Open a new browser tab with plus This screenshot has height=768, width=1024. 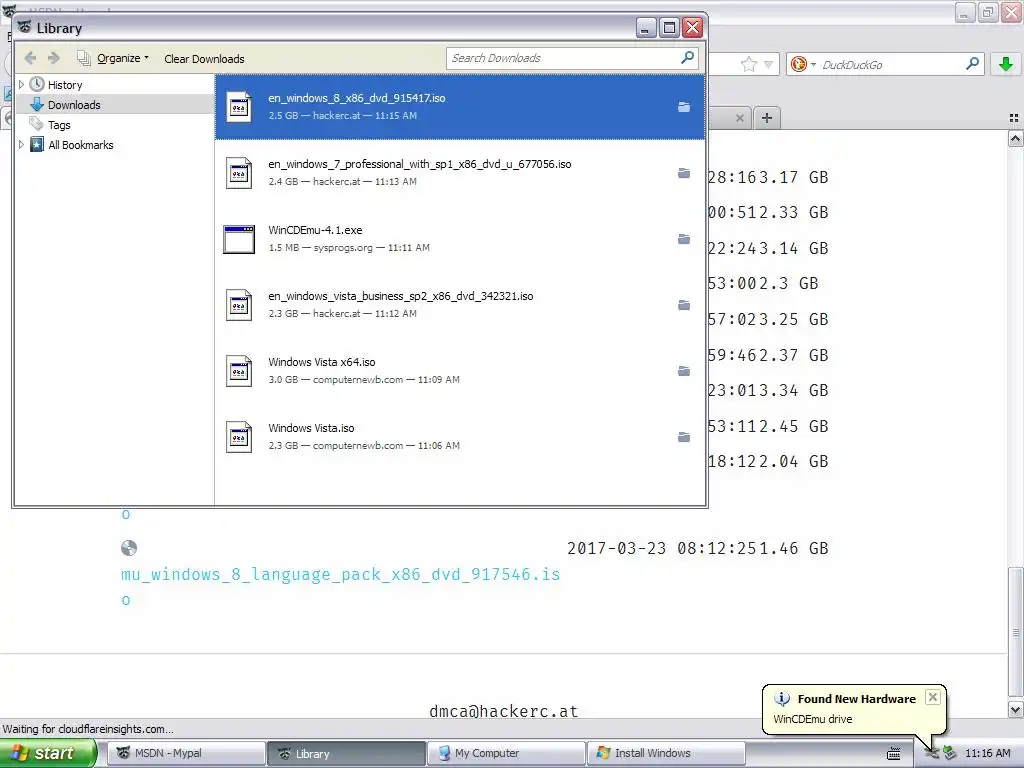(x=767, y=118)
